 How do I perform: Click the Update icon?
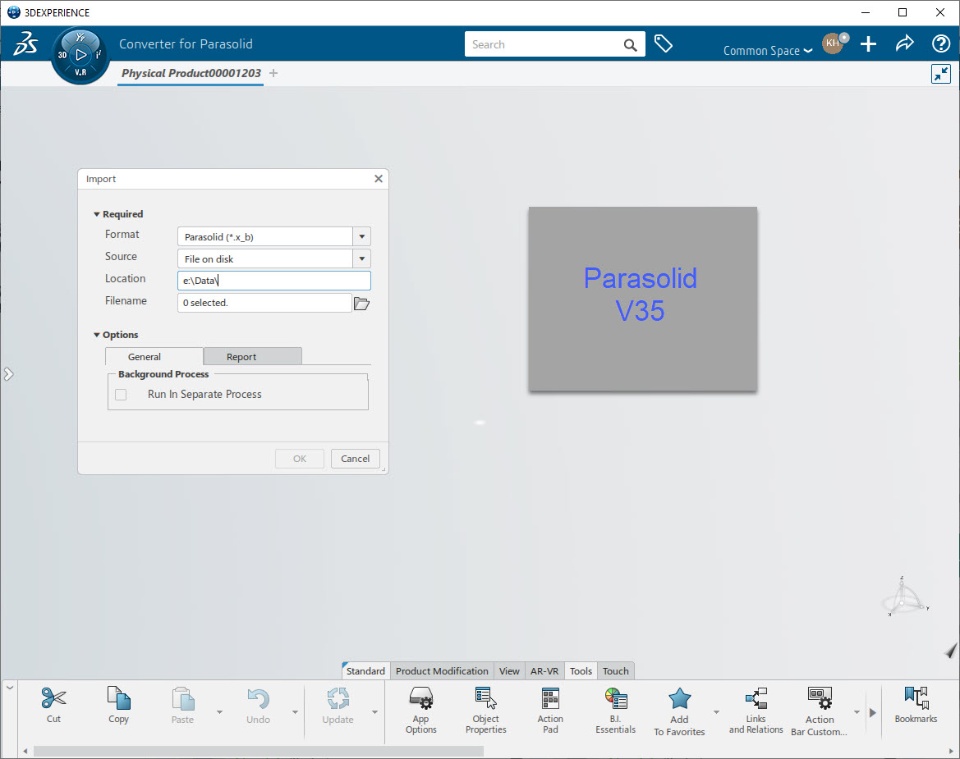pos(338,698)
